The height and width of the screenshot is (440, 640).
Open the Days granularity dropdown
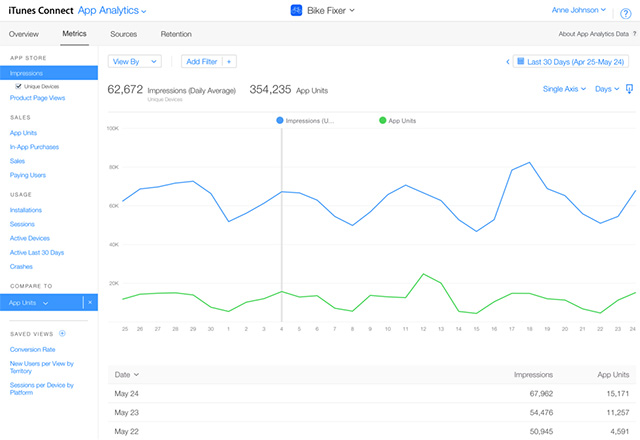[607, 89]
